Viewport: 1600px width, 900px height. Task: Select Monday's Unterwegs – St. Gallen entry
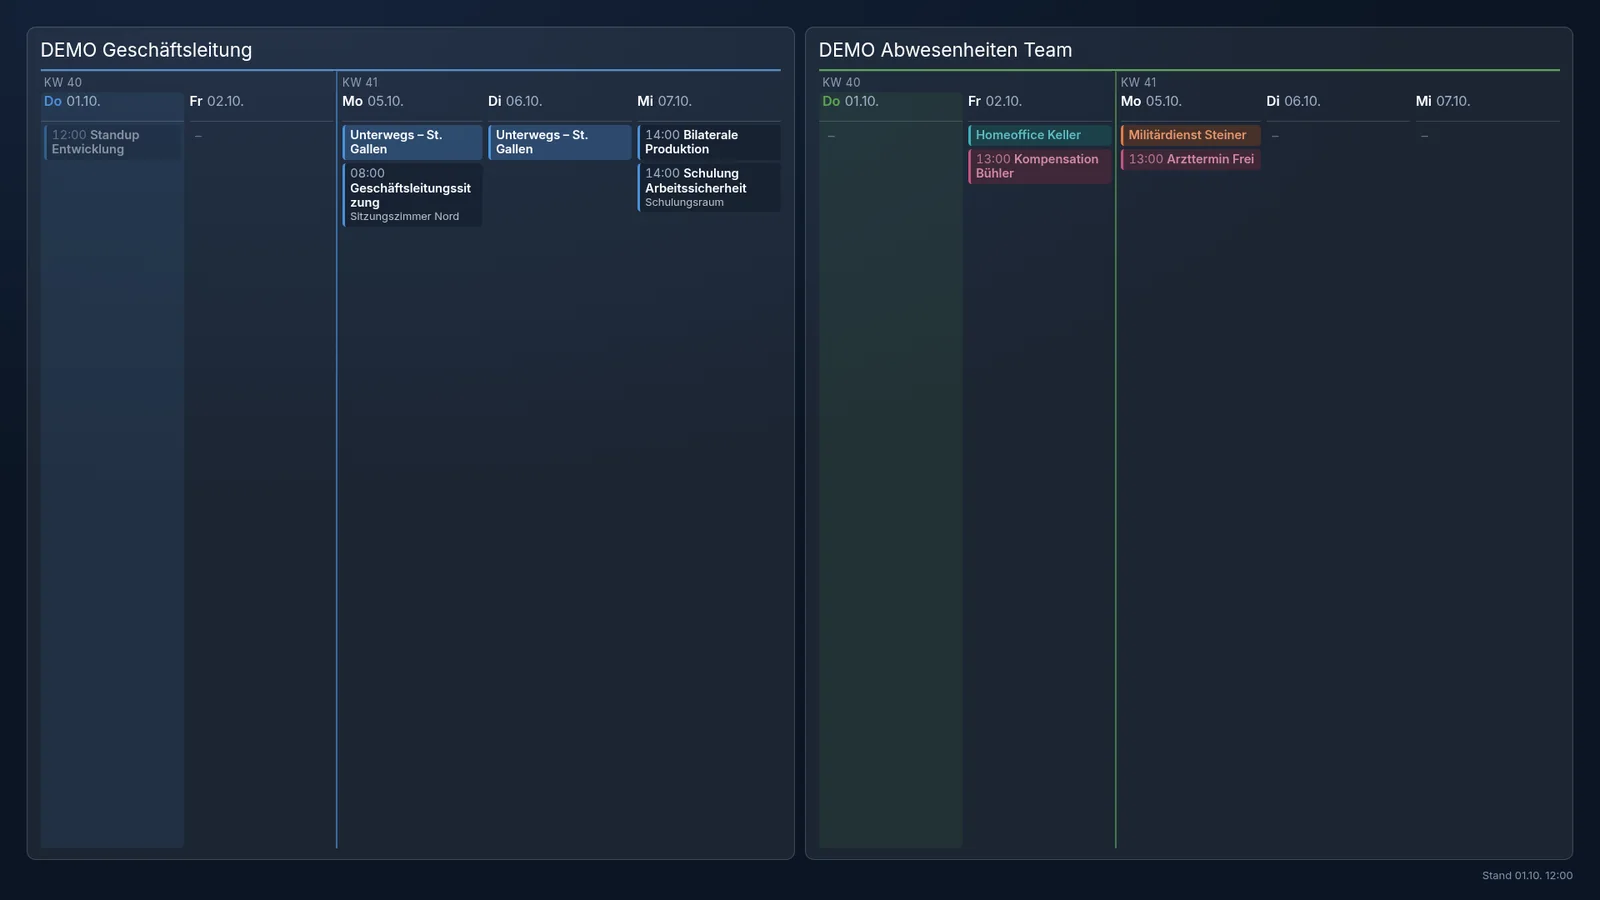point(412,142)
